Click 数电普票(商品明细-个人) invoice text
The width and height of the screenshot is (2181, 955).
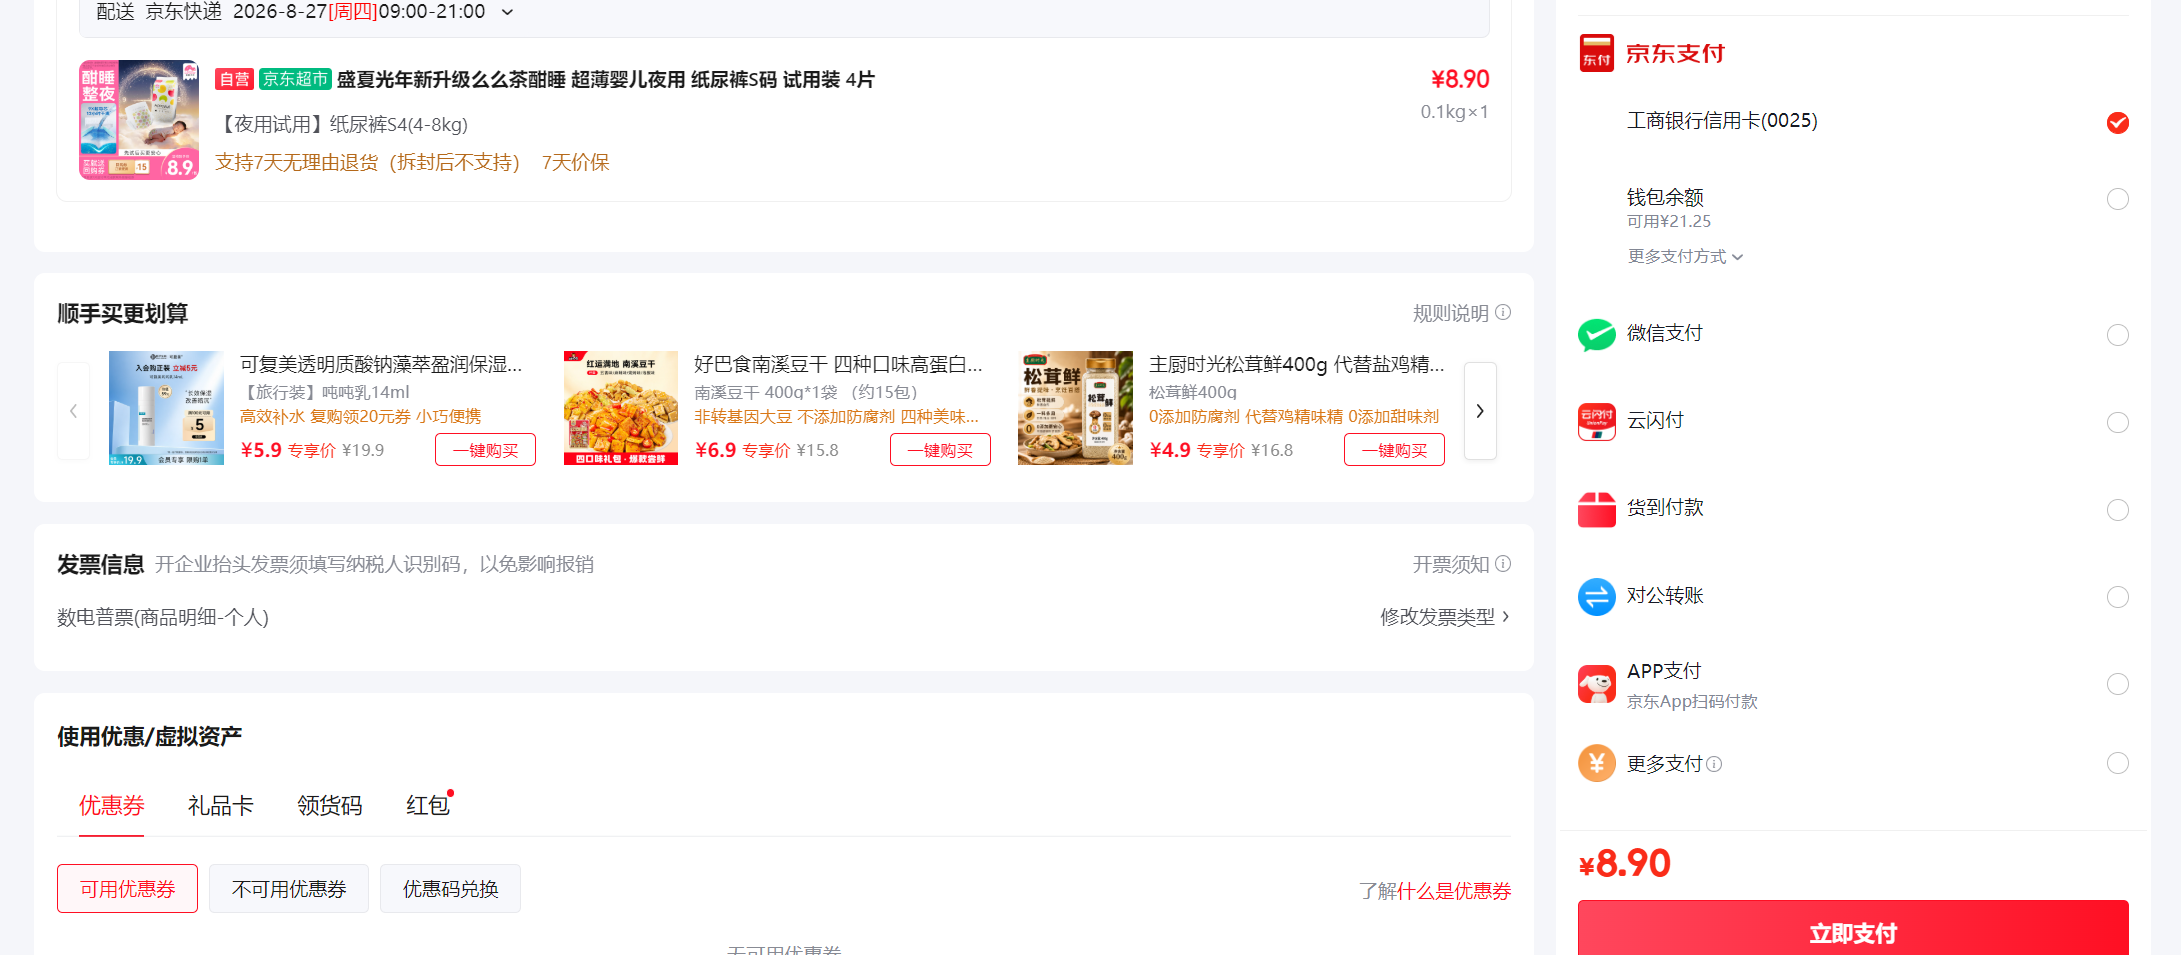[x=163, y=617]
